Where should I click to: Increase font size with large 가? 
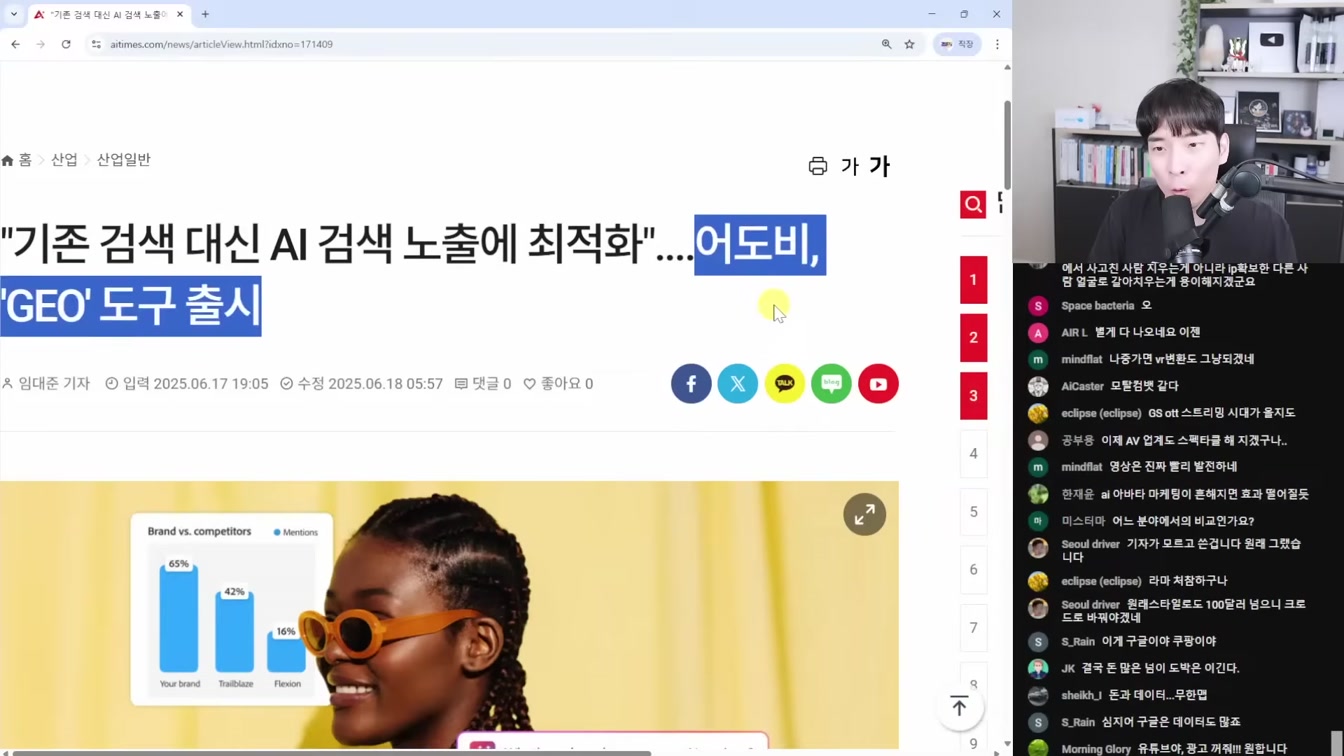(x=879, y=166)
